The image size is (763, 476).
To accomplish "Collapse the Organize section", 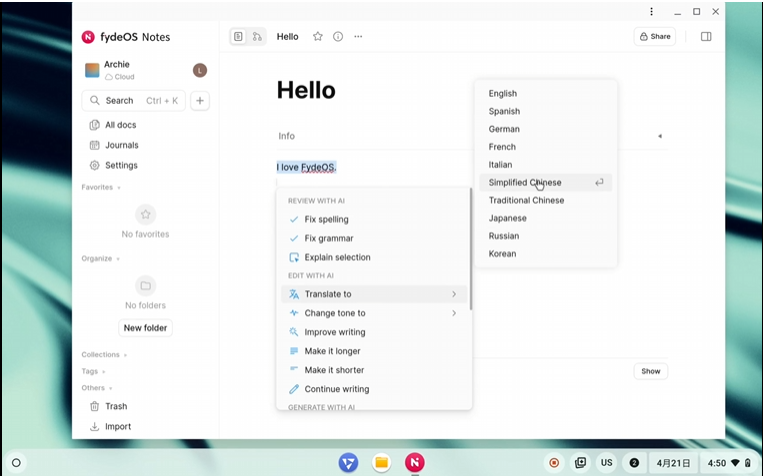I will tap(101, 258).
